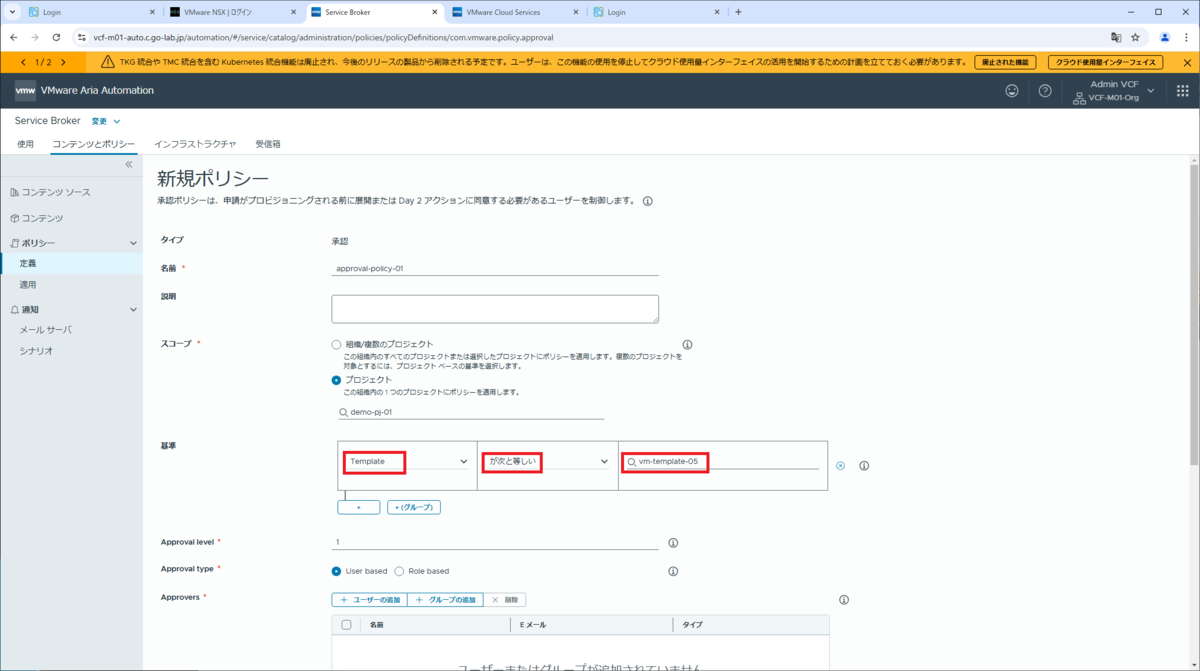Click 廃止された機能 banner button
This screenshot has width=1200, height=671.
[1005, 62]
